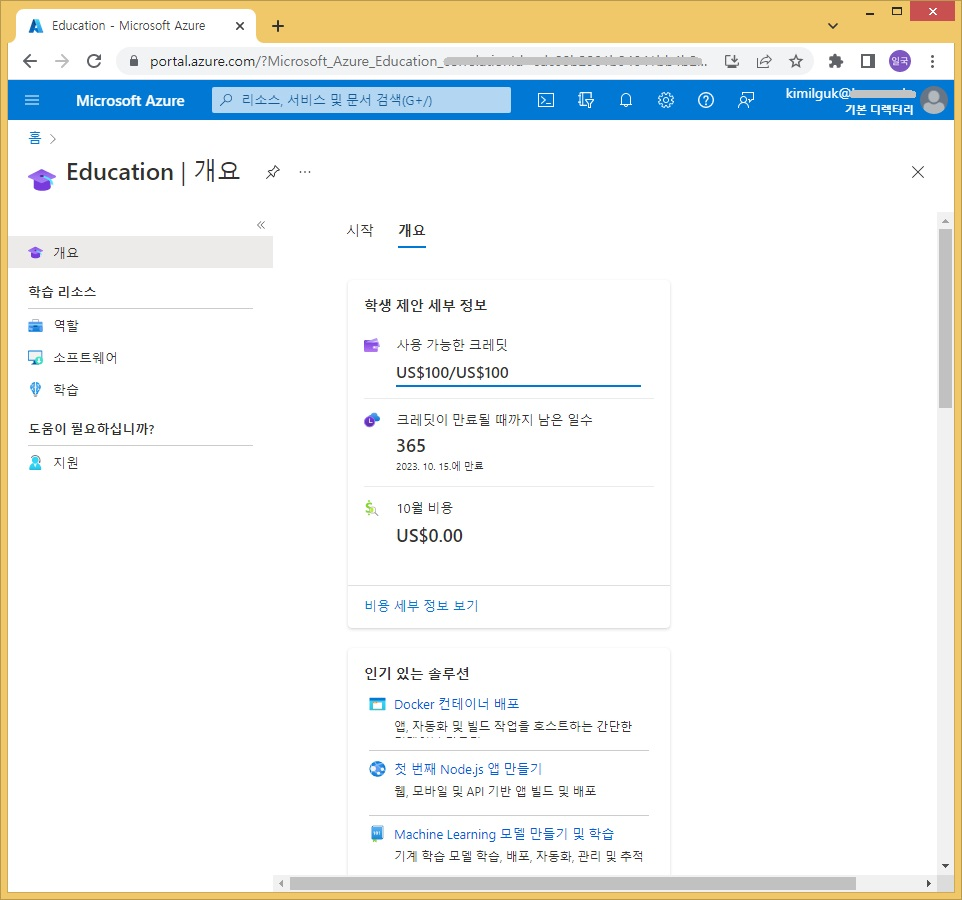Viewport: 962px width, 900px height.
Task: Open Machine Learning 모델 만들기 및 학습 link
Action: click(504, 834)
